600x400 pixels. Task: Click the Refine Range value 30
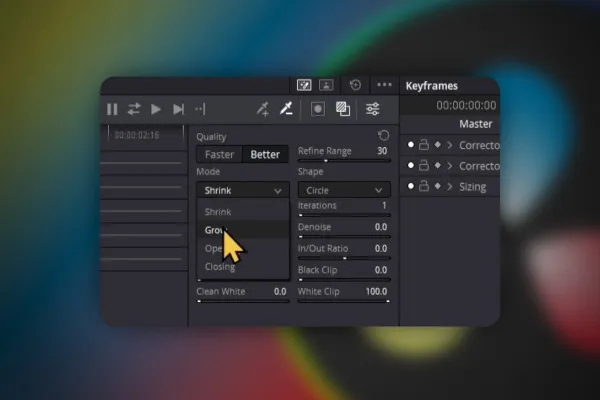click(382, 151)
